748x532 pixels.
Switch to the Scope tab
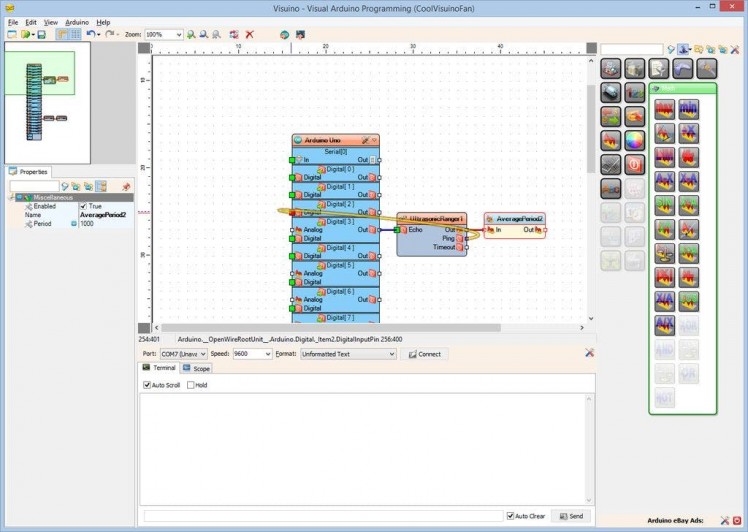click(197, 368)
